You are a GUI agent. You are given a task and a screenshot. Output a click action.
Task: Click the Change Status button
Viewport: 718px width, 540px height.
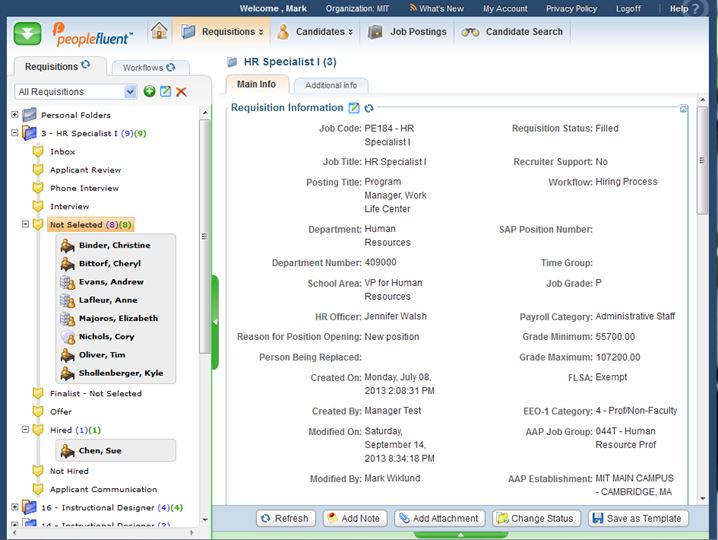535,518
